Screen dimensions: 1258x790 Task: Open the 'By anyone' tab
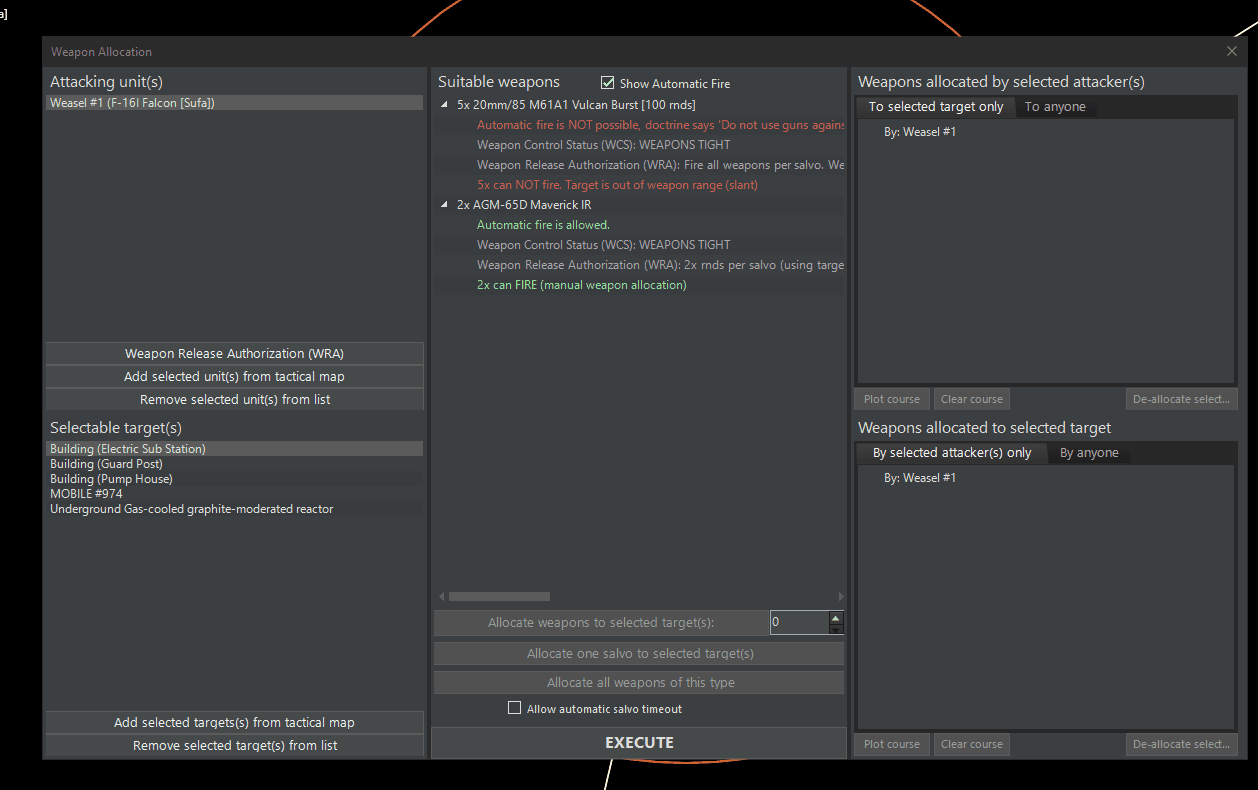click(1089, 453)
